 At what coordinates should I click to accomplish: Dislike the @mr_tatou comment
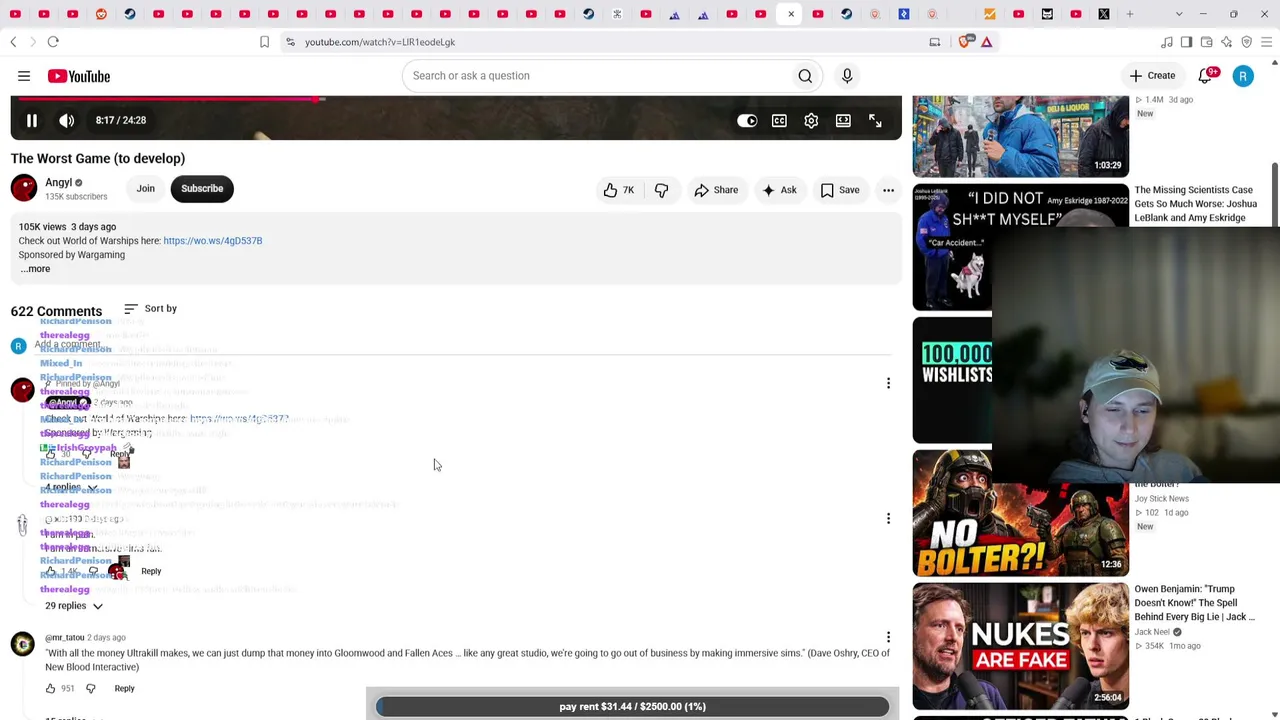point(90,688)
